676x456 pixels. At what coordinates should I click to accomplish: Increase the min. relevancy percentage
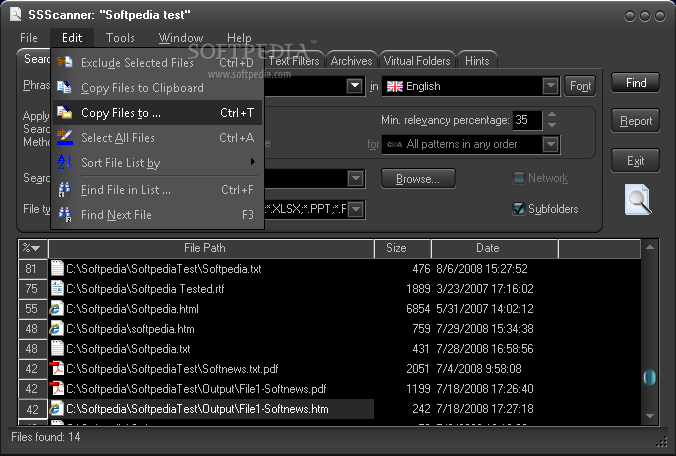552,115
